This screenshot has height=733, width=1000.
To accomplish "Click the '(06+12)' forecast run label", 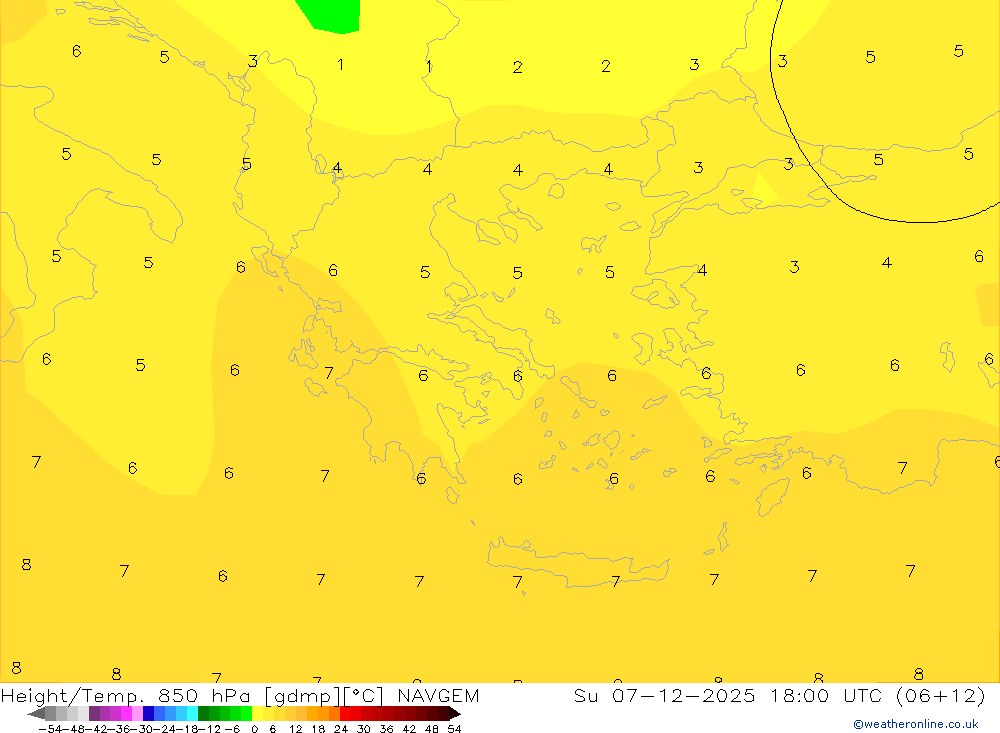I will coord(940,695).
